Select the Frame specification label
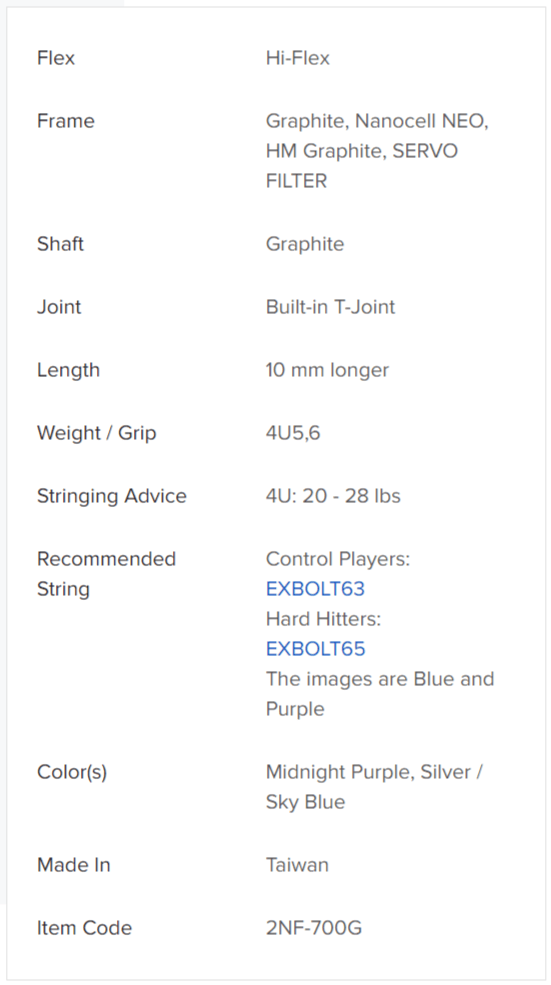This screenshot has width=551, height=985. click(x=65, y=121)
